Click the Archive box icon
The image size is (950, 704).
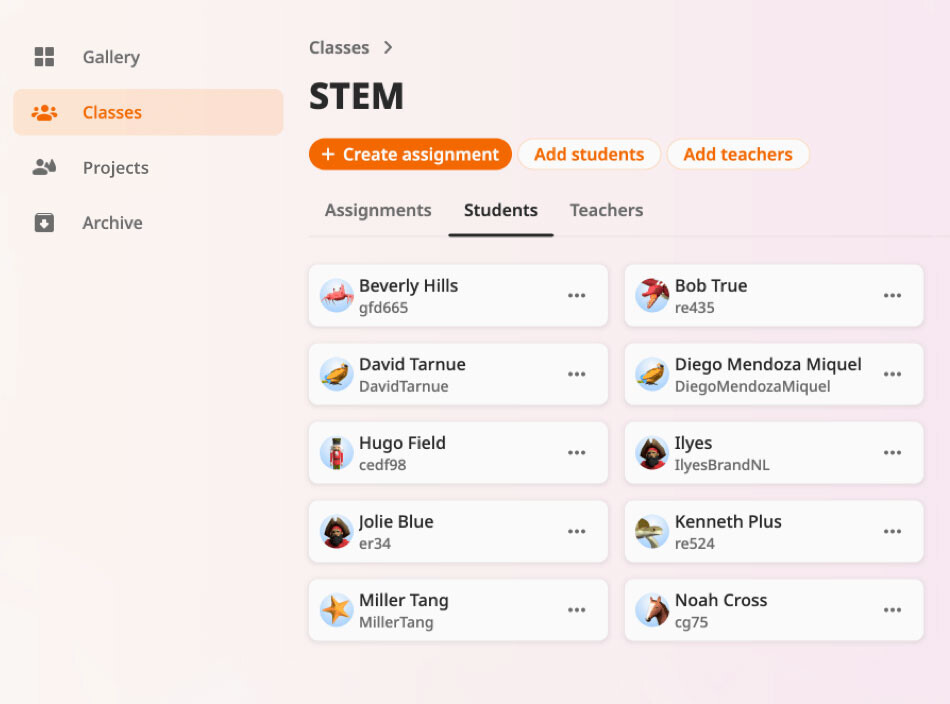coord(44,223)
